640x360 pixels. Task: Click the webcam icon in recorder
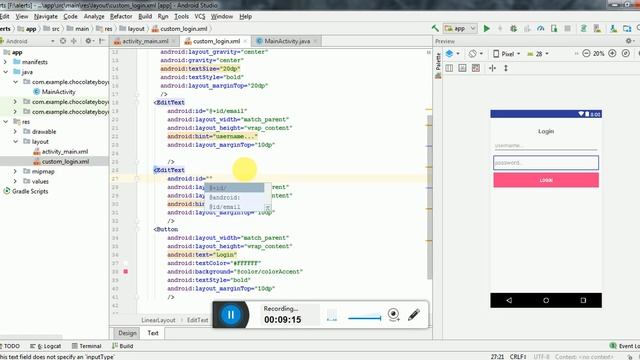[x=393, y=315]
